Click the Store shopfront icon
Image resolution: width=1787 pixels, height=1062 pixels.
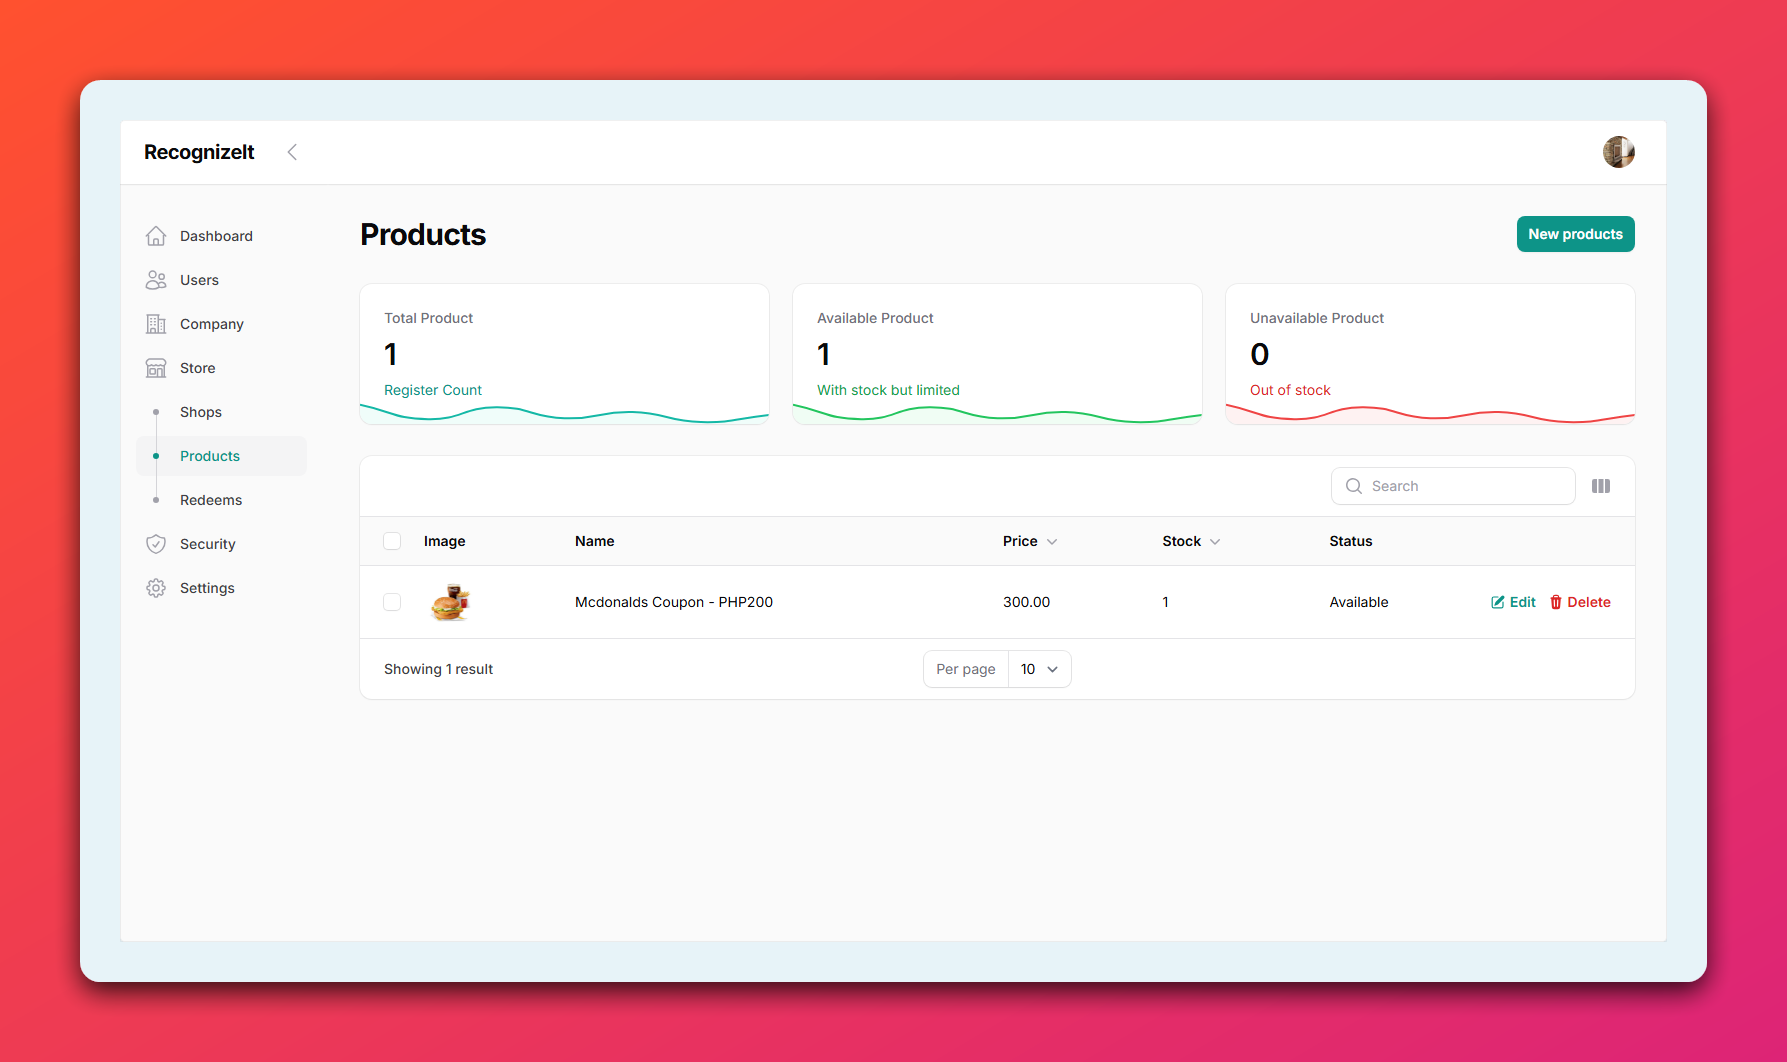click(x=156, y=368)
